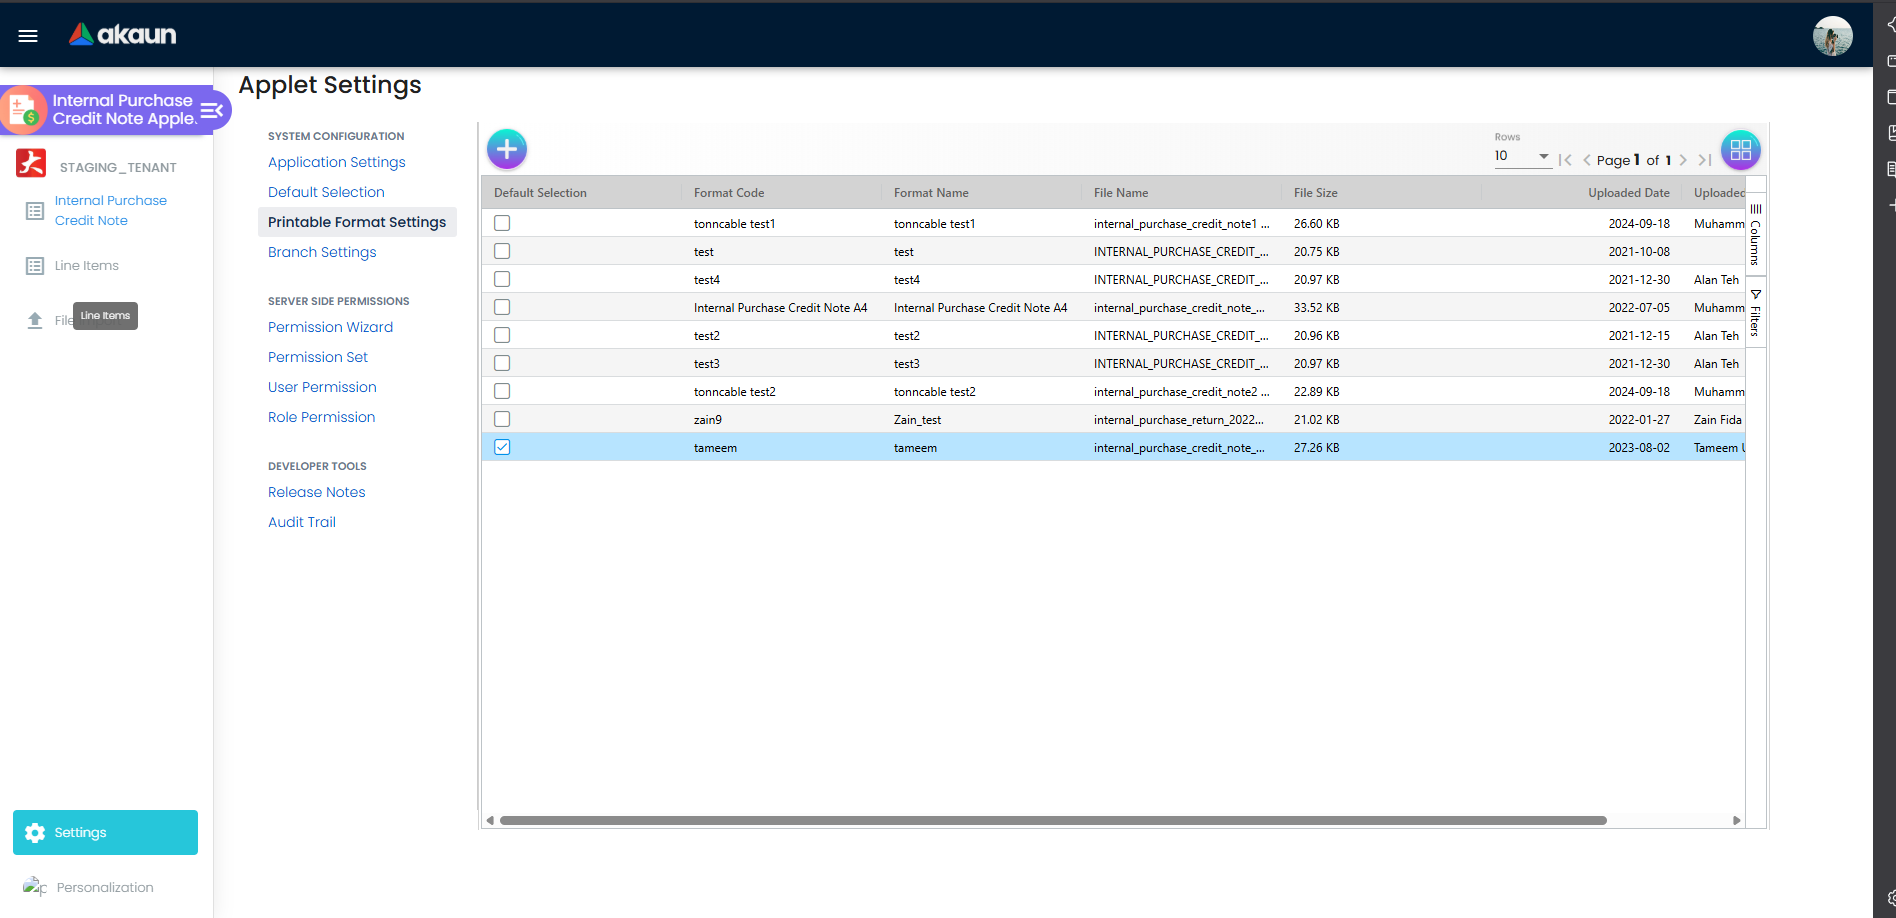
Task: Click the akaun logo
Action: 122,34
